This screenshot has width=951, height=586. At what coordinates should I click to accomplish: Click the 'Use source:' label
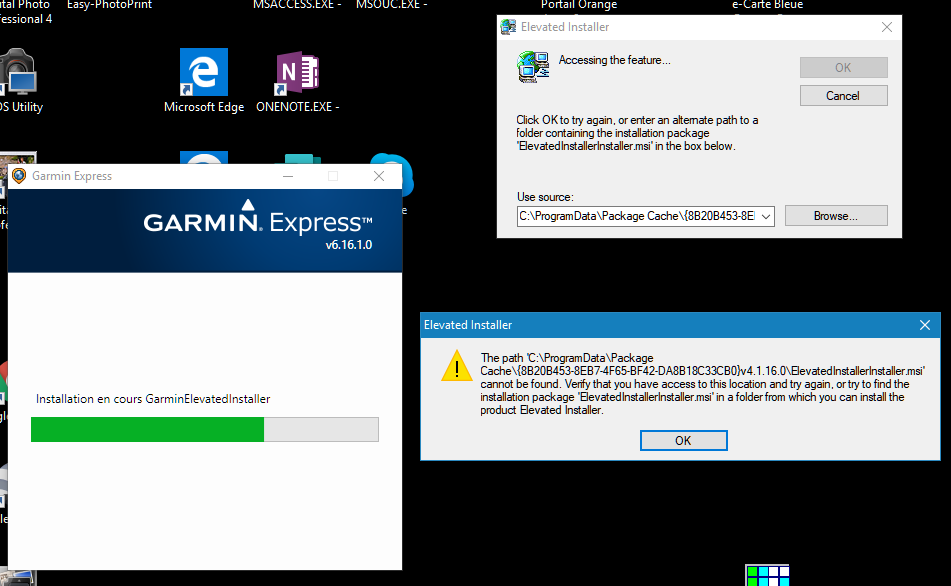point(545,197)
